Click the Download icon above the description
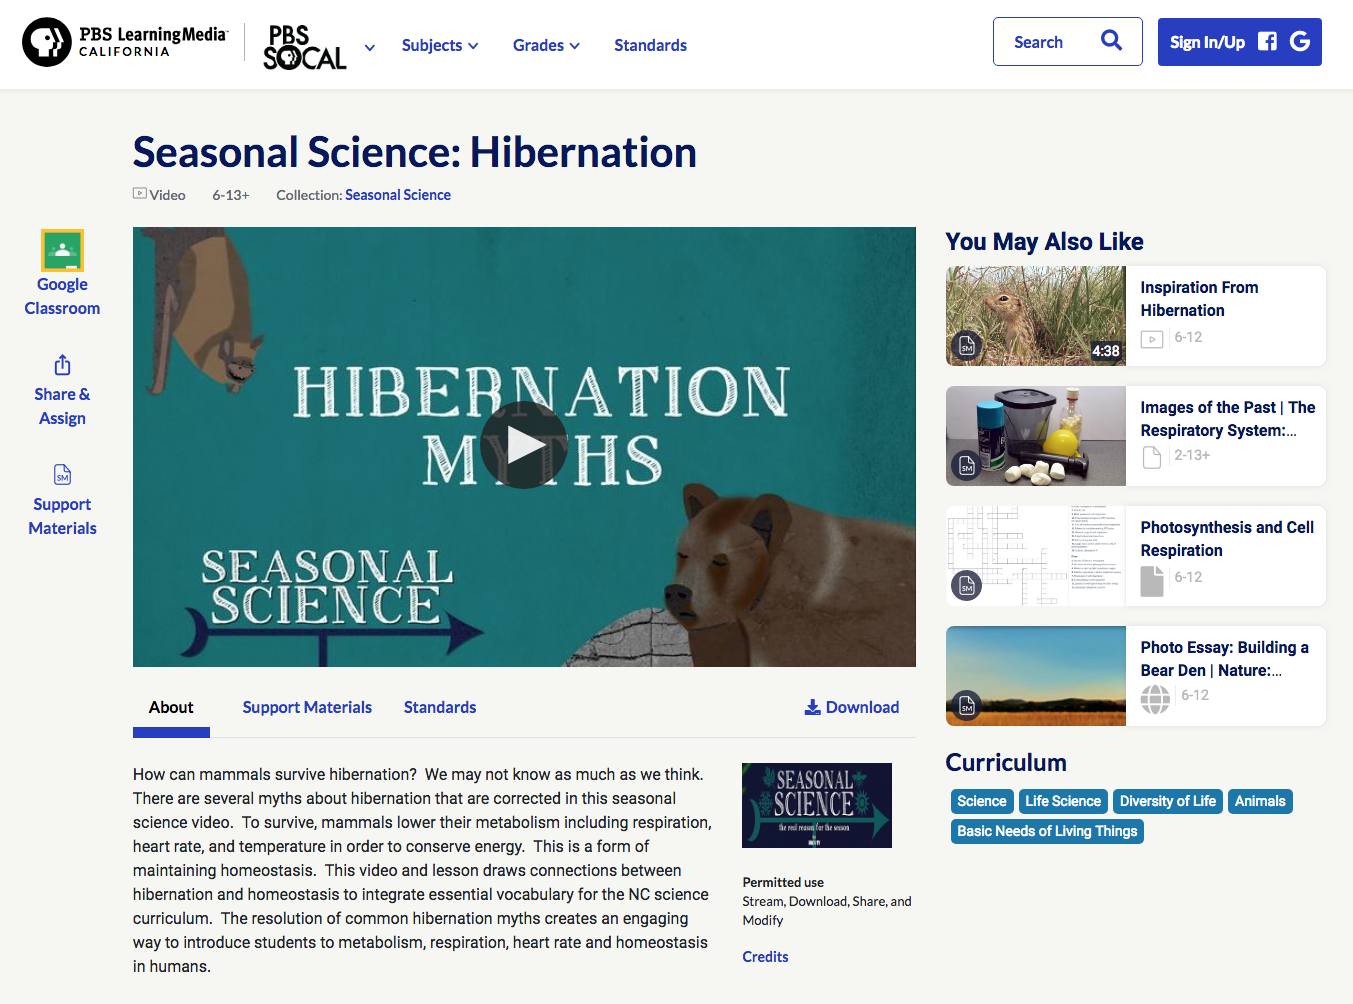Viewport: 1353px width, 1004px height. tap(812, 707)
